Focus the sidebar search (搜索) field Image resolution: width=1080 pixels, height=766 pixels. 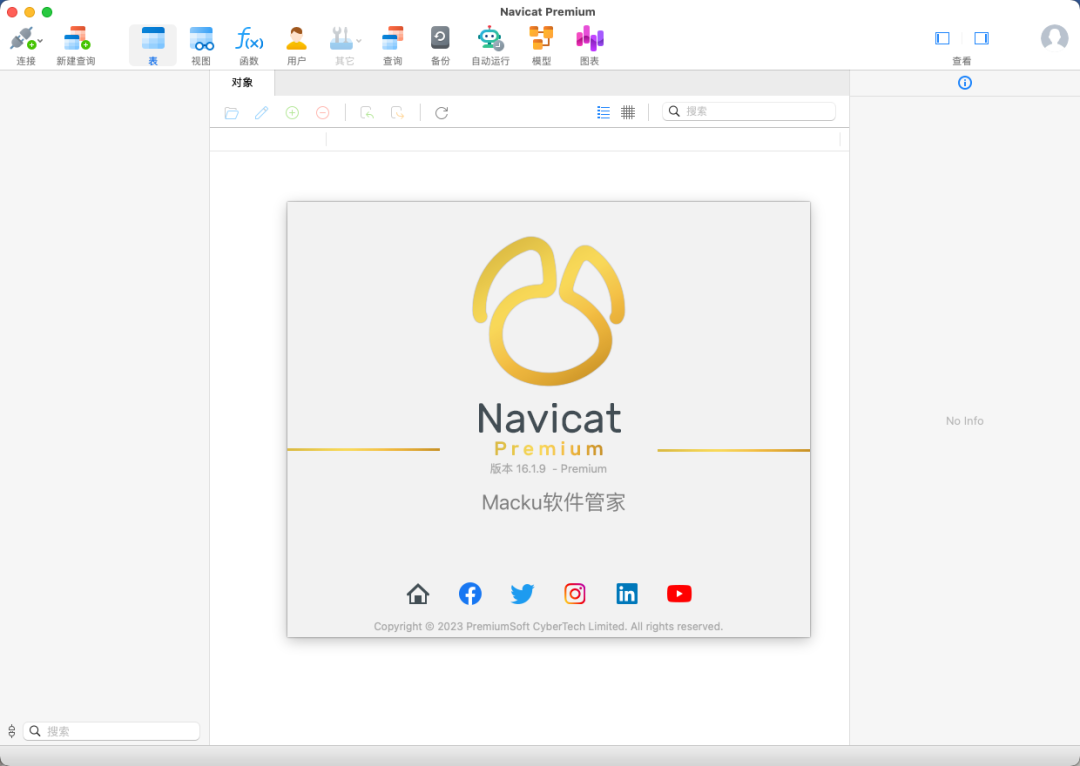point(112,732)
